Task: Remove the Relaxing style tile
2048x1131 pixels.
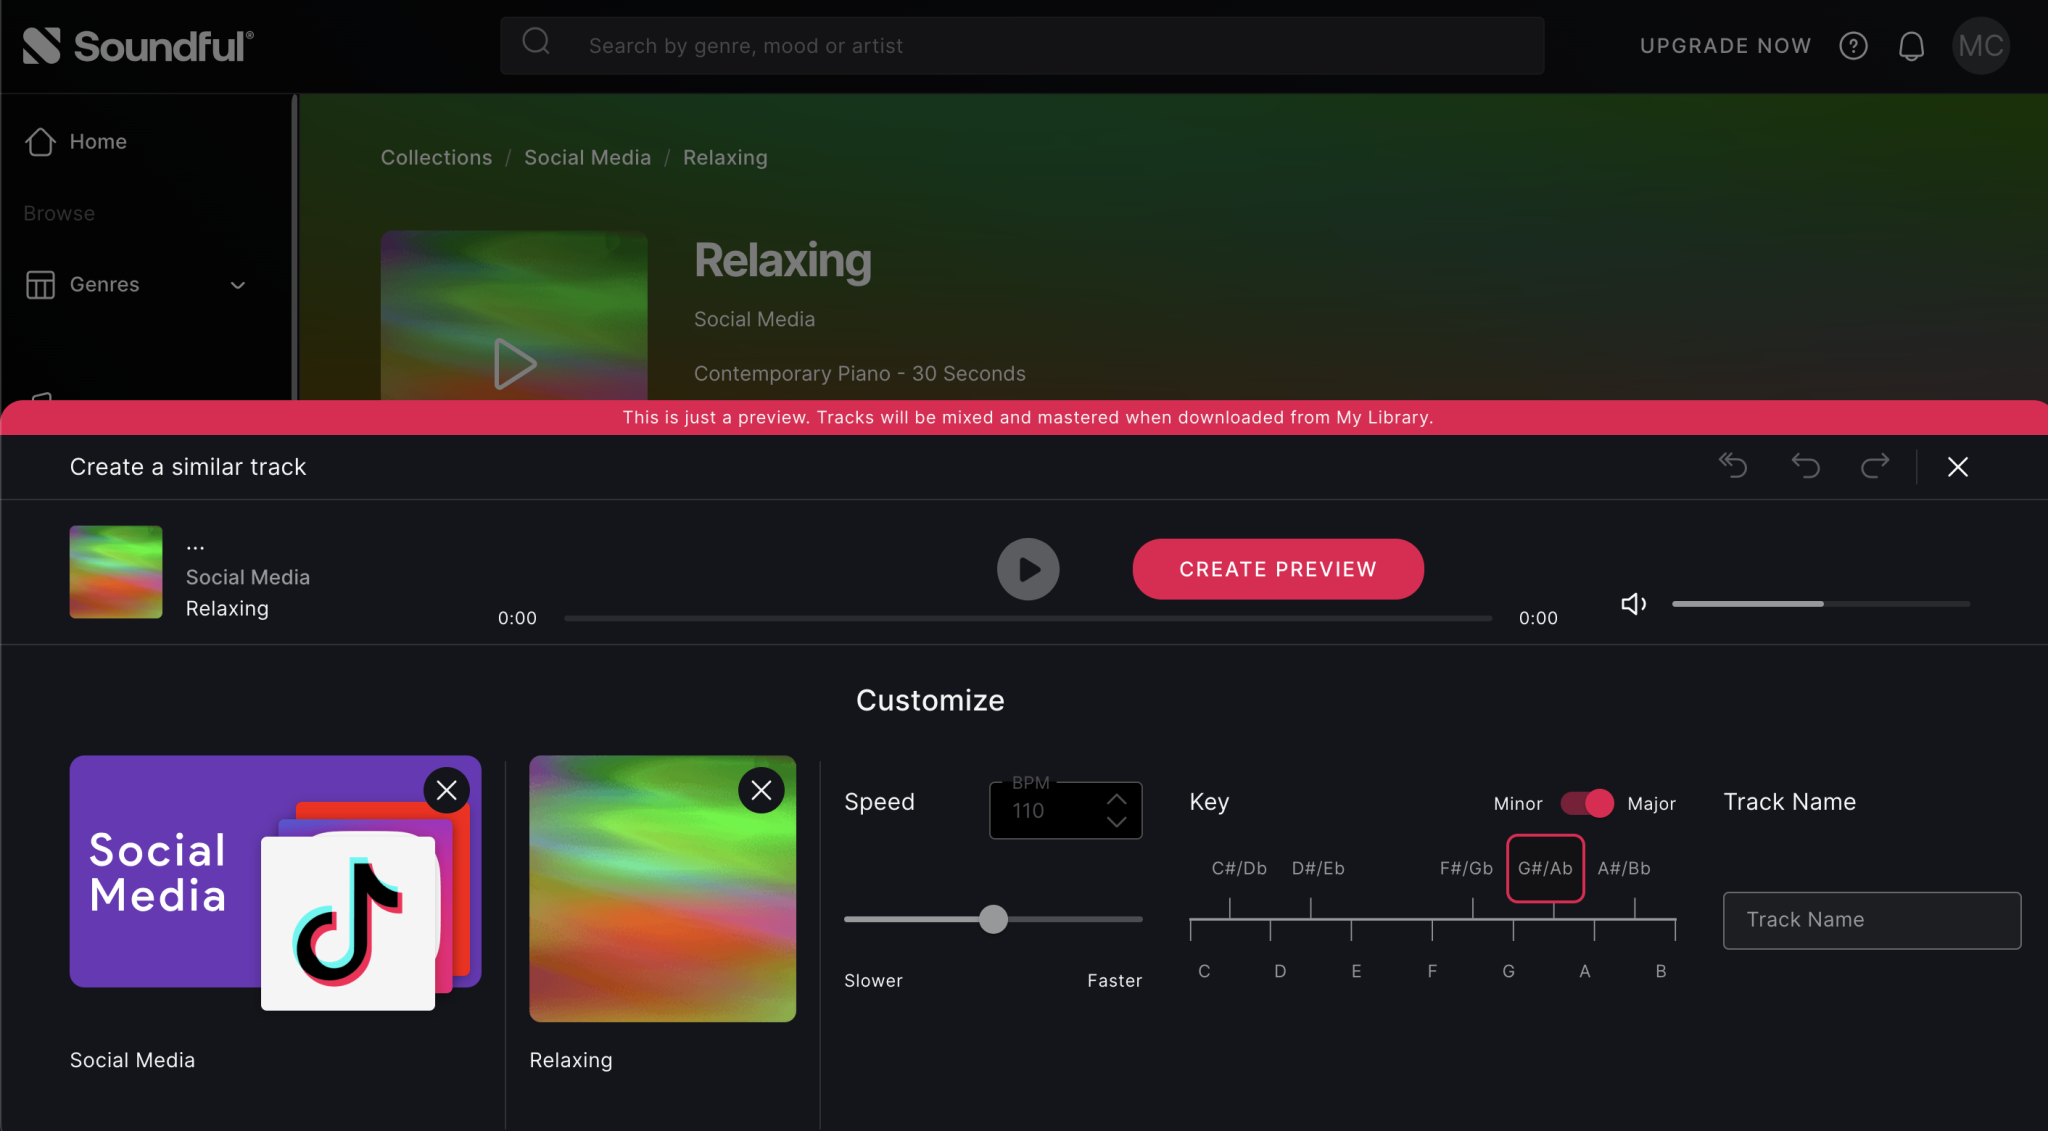Action: pyautogui.click(x=760, y=789)
